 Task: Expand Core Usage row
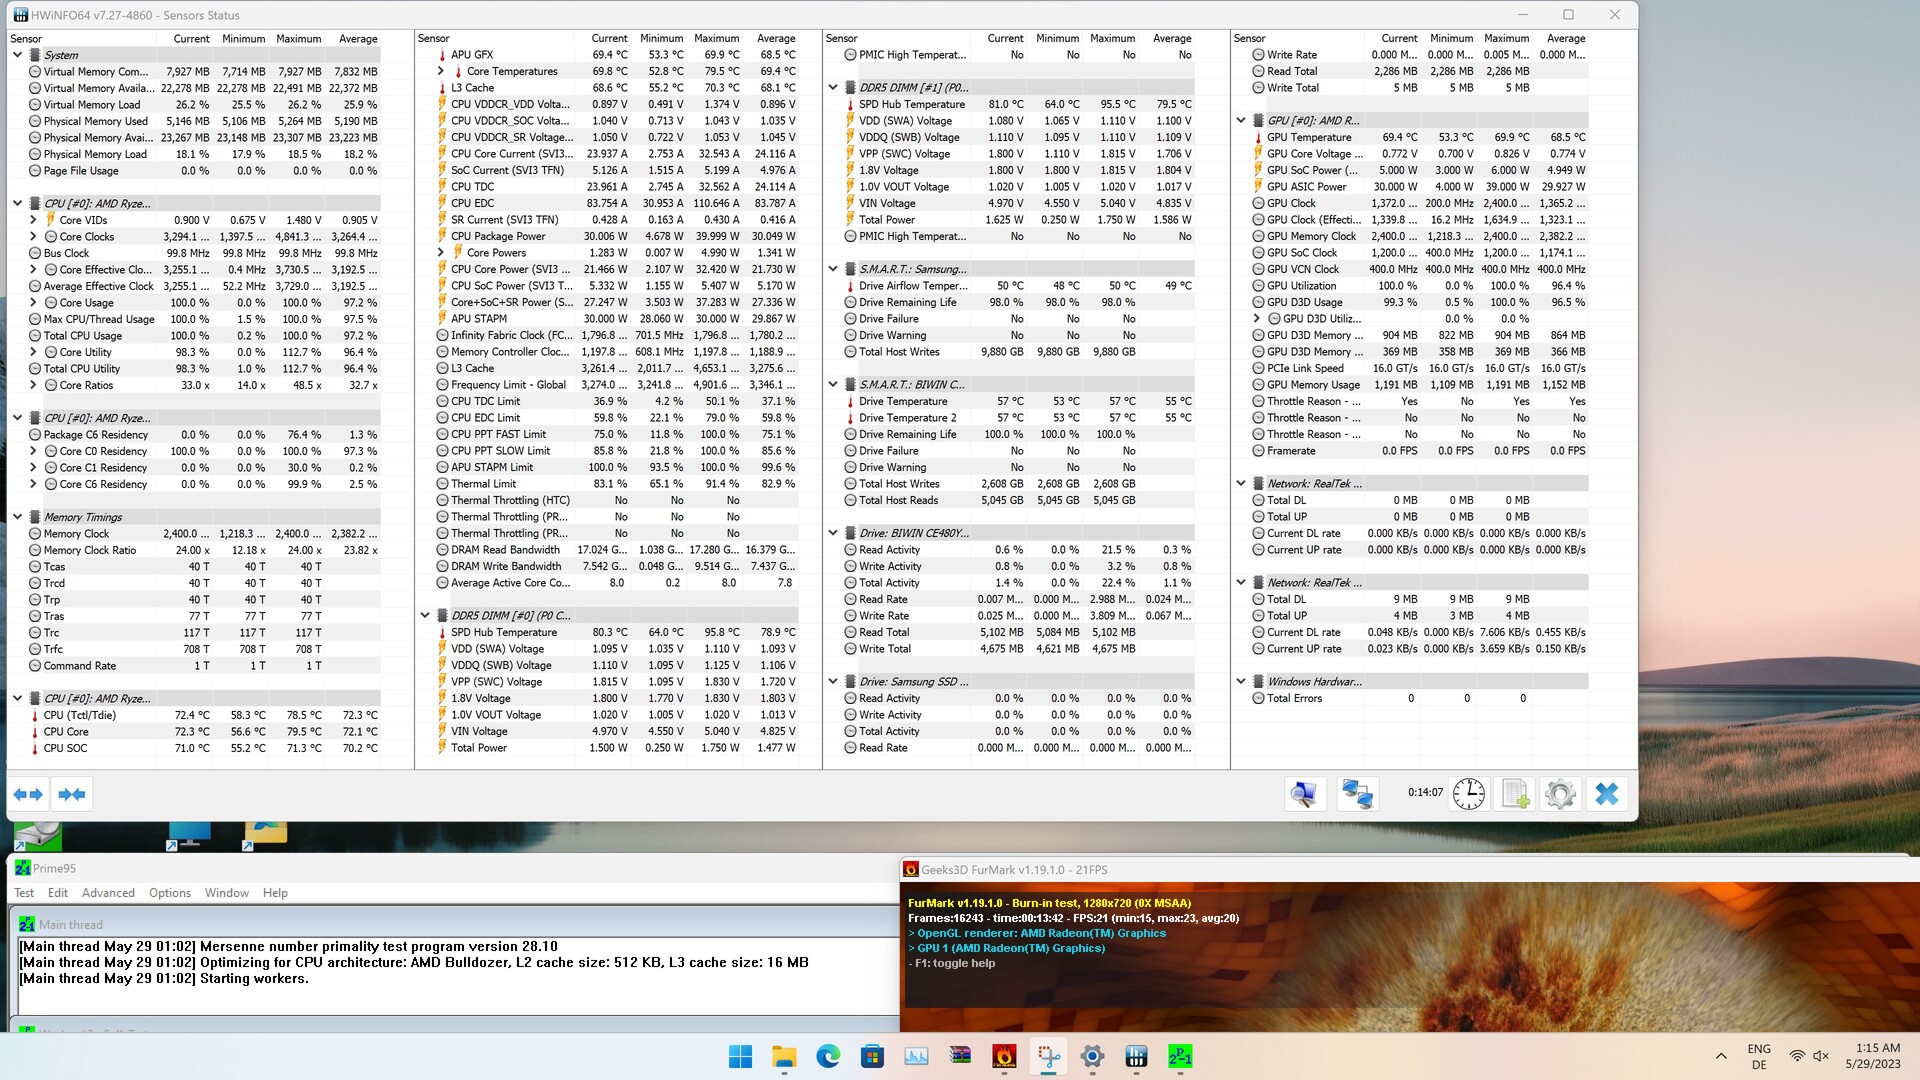click(33, 303)
